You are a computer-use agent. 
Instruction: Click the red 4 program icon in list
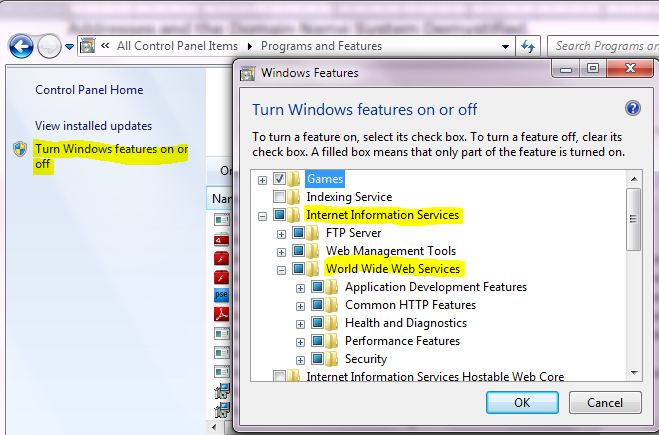(221, 240)
